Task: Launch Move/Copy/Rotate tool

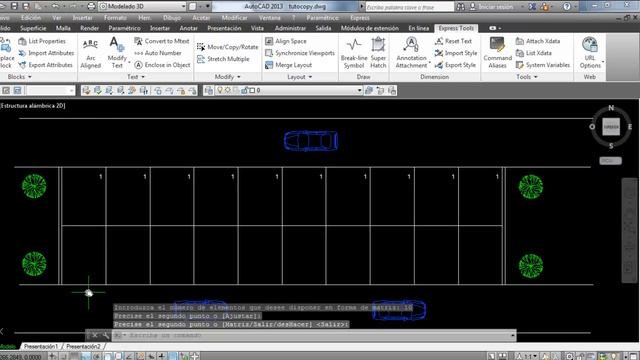Action: coord(228,47)
